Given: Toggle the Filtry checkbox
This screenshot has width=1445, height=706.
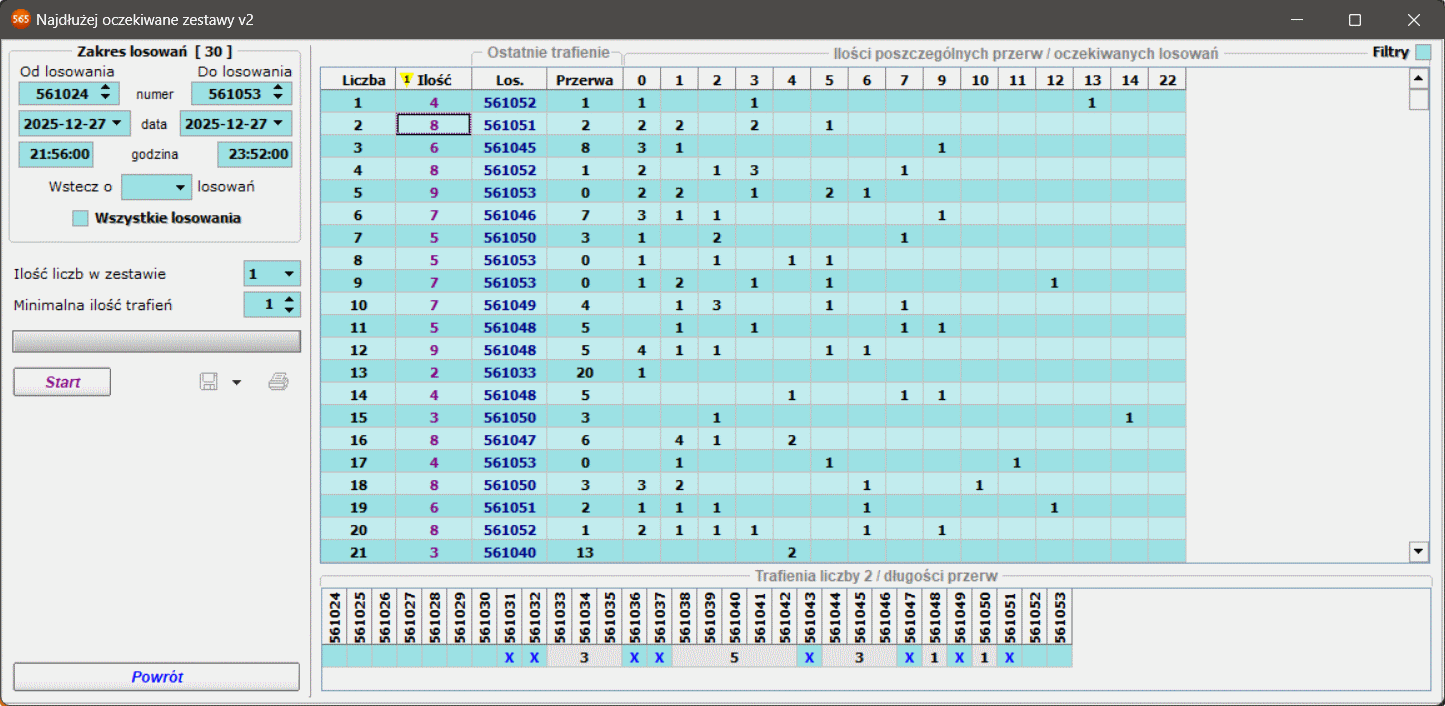Looking at the screenshot, I should 1423,52.
